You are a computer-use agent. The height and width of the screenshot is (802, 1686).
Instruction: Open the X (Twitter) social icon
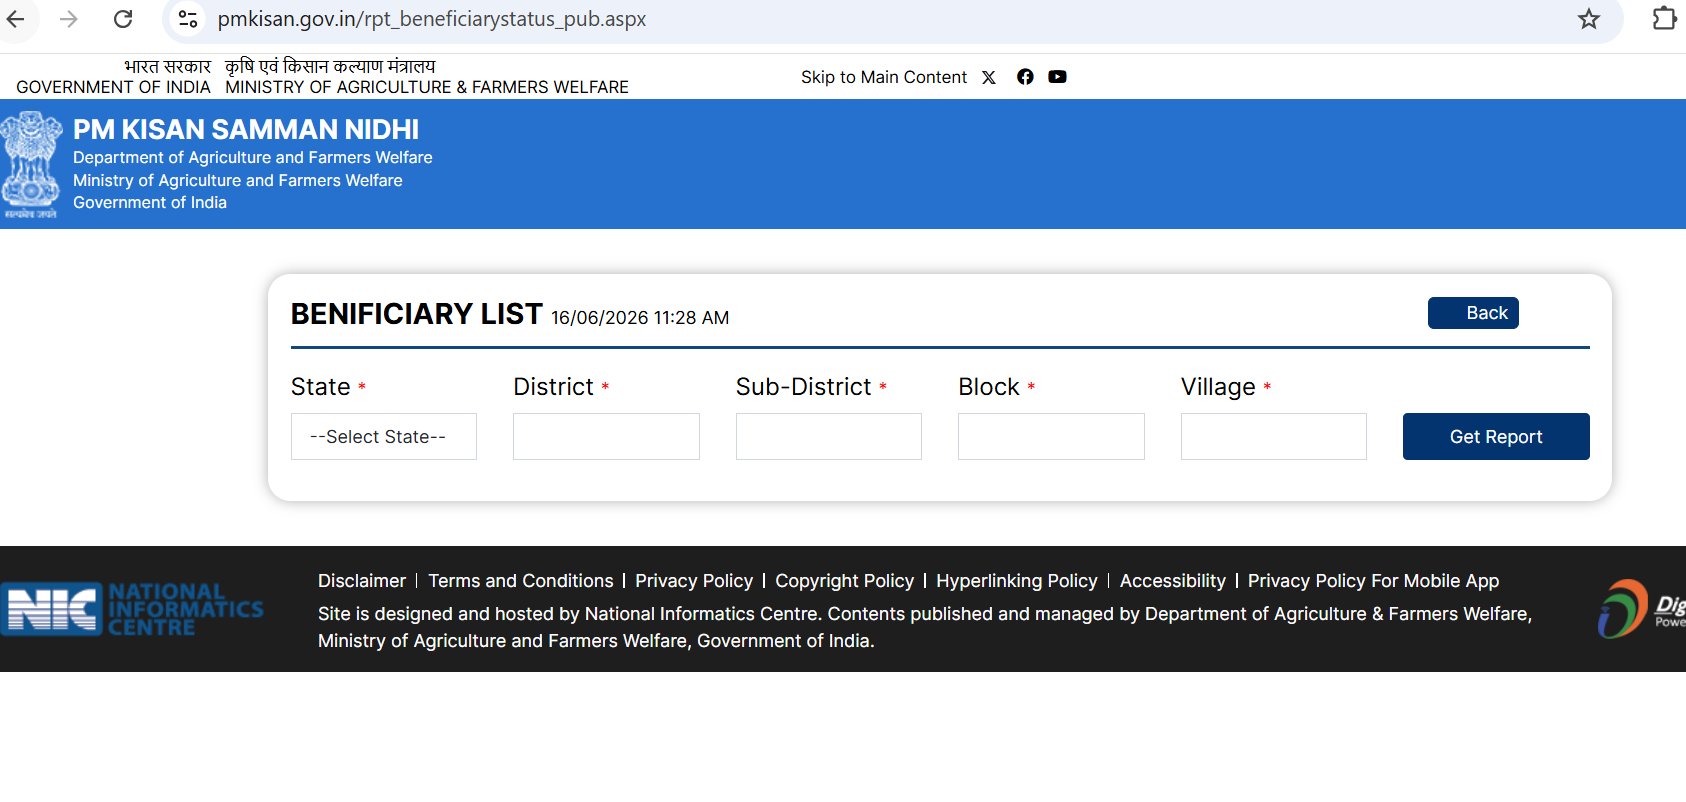[x=989, y=77]
